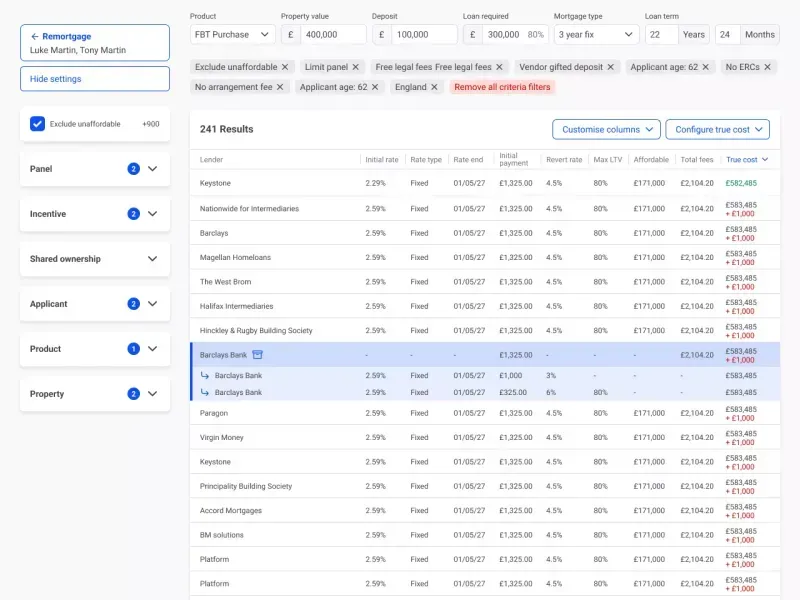Screen dimensions: 800x600
Task: Remove the England filter chip
Action: click(x=434, y=87)
